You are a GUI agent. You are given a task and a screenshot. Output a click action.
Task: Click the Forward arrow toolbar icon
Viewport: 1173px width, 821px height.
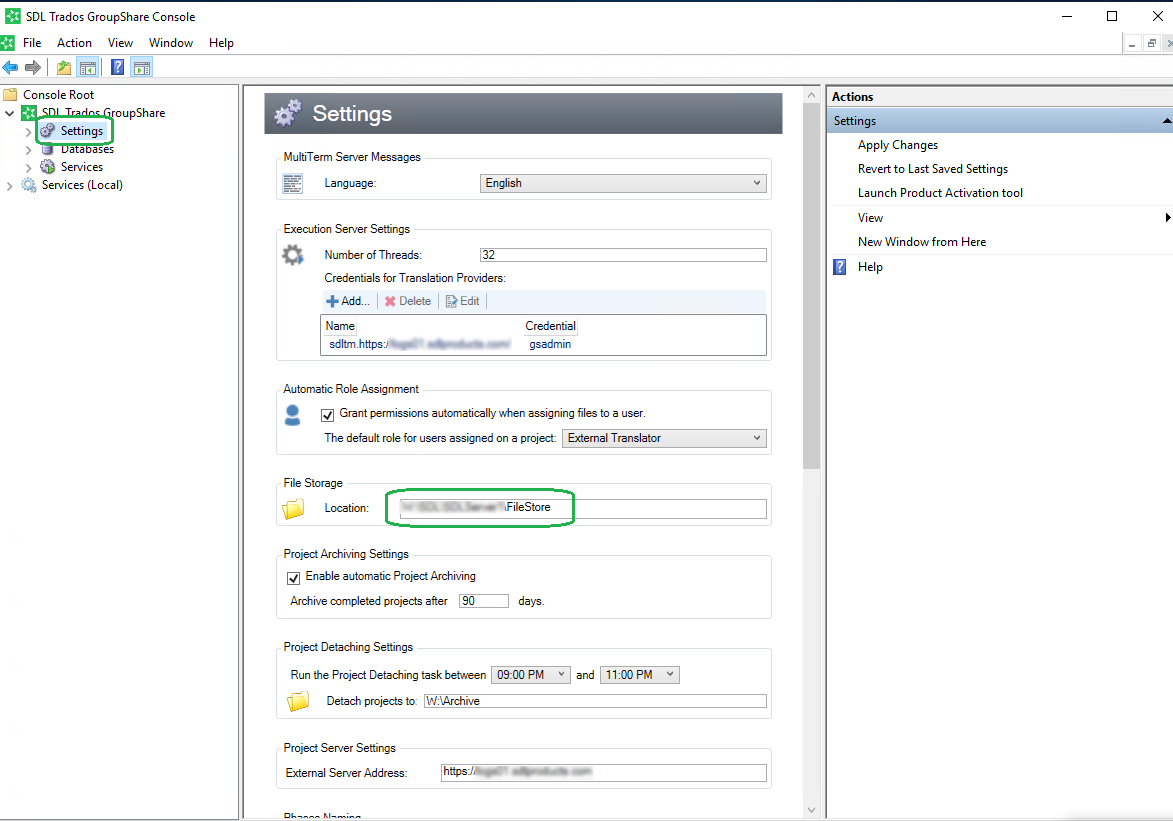tap(32, 68)
